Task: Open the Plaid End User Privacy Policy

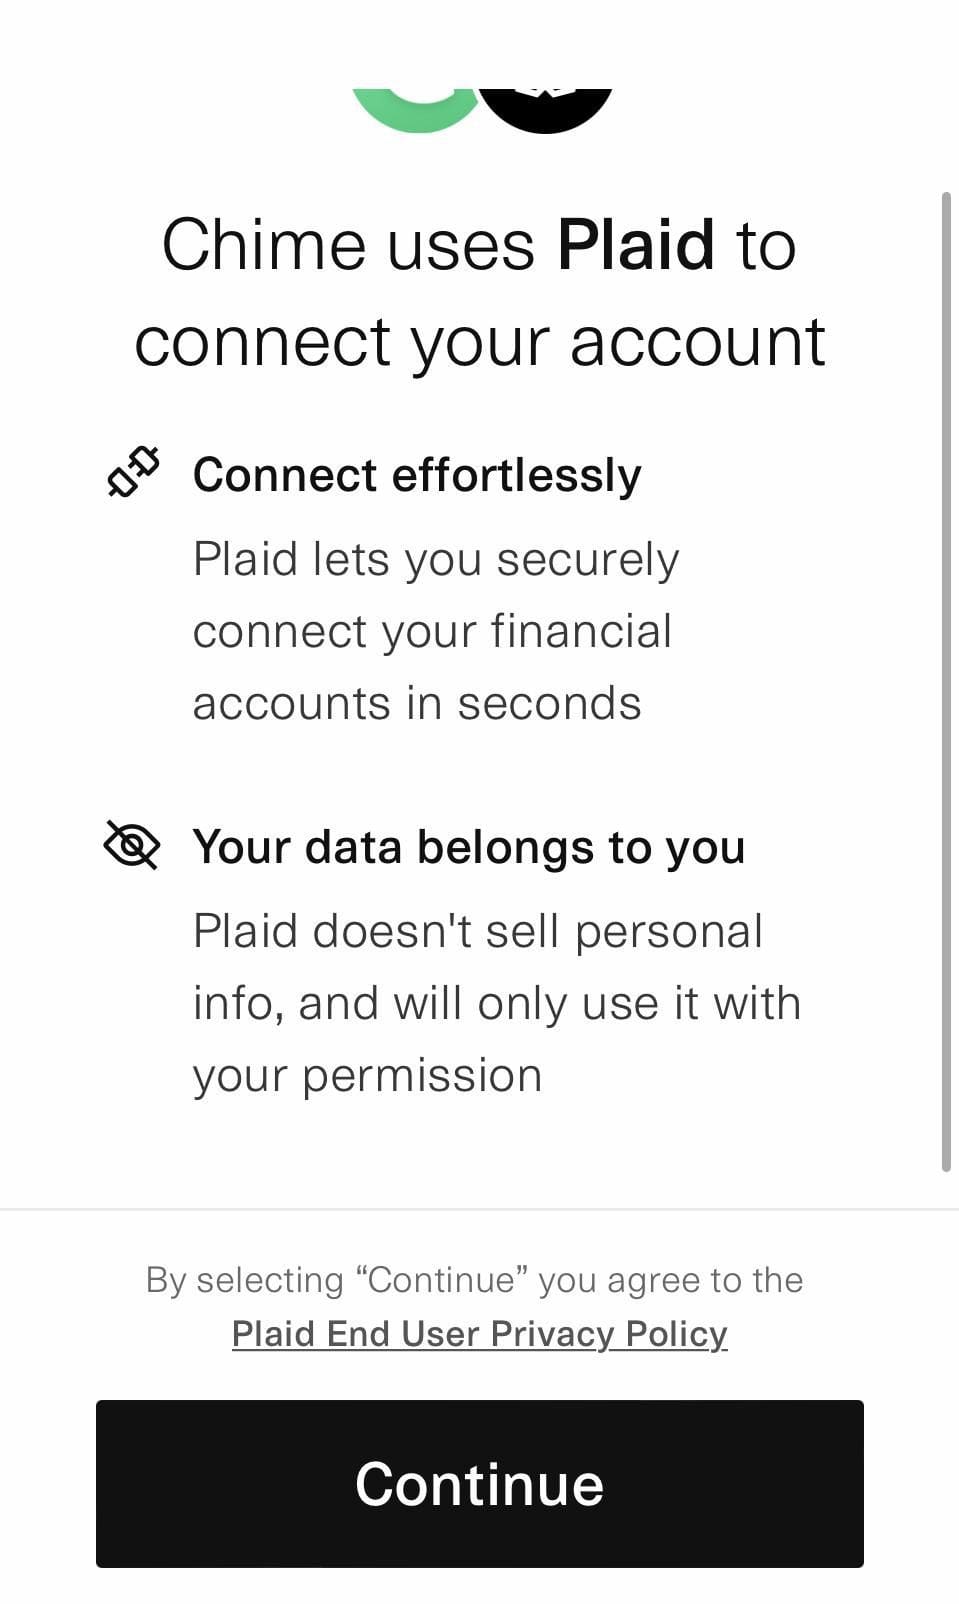Action: click(x=479, y=1334)
